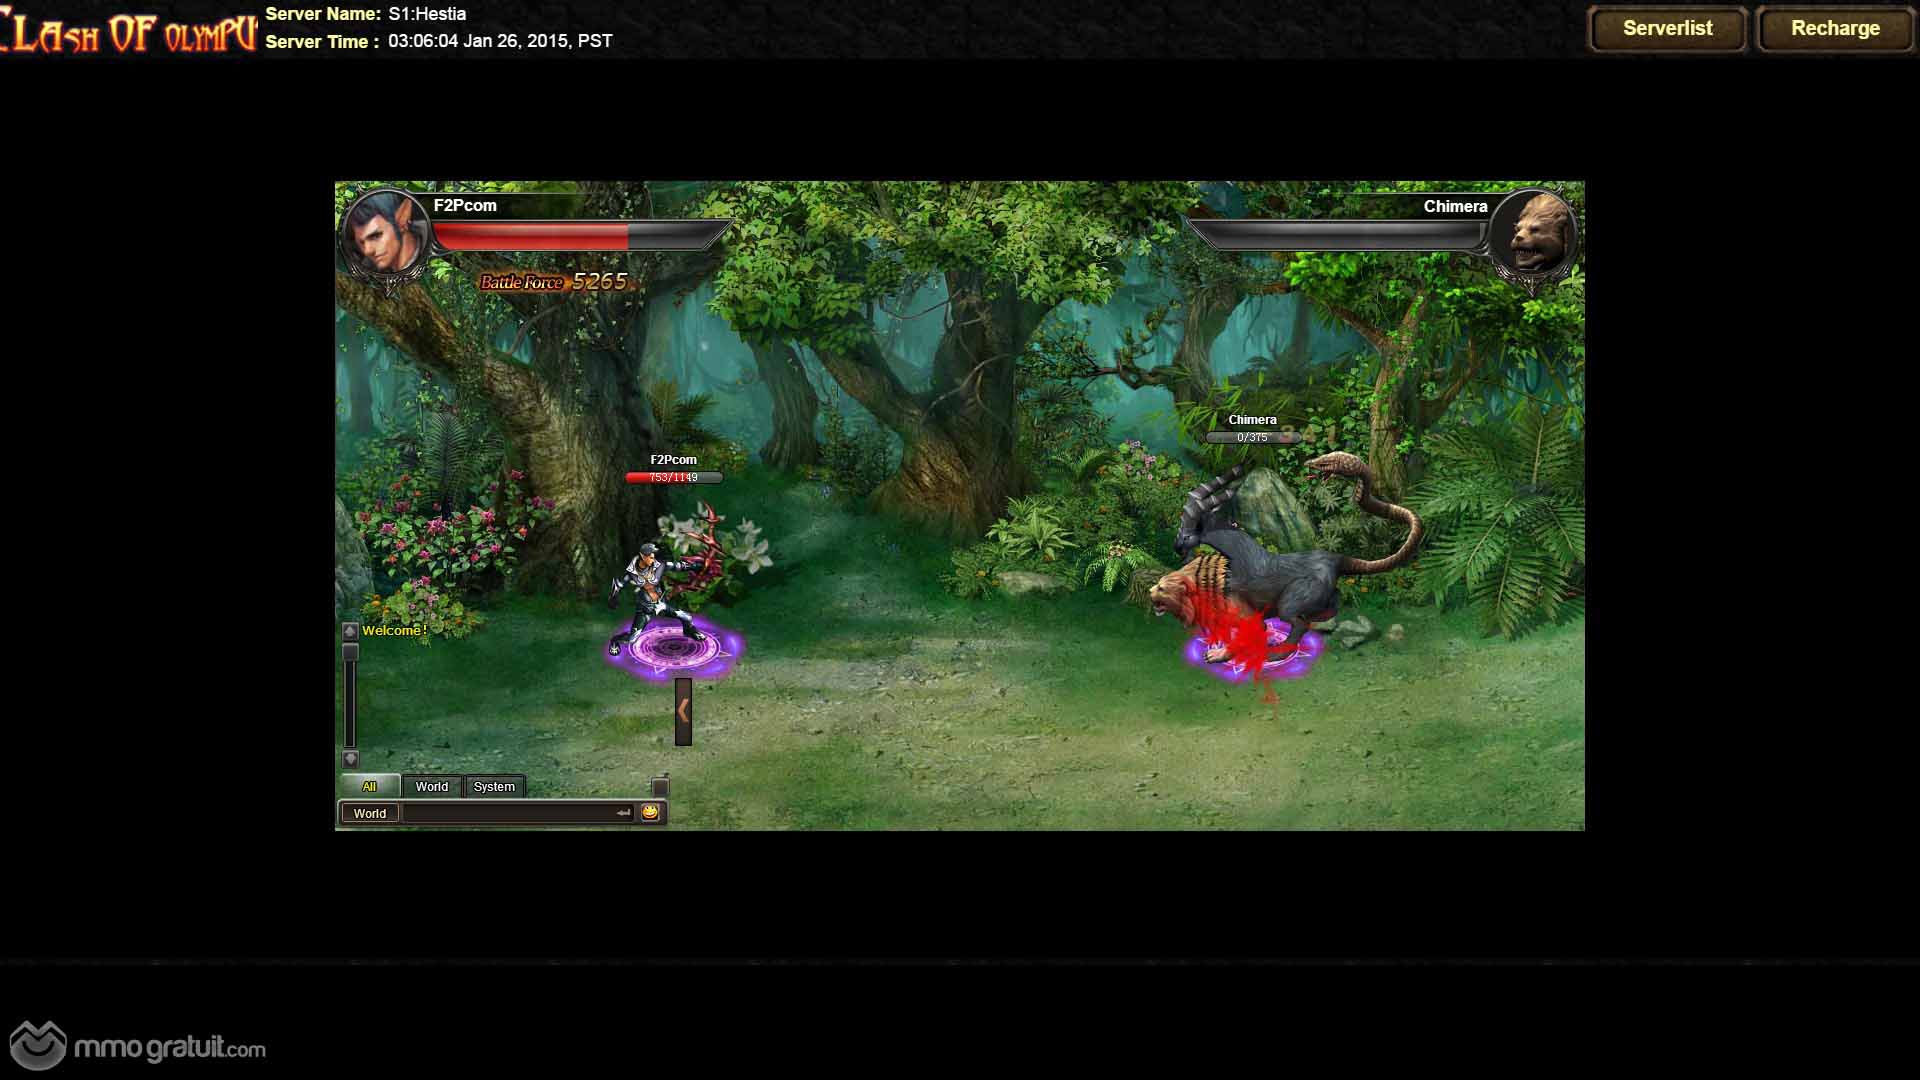This screenshot has width=1920, height=1080.
Task: Click the Battle Force 5265 text
Action: click(554, 281)
